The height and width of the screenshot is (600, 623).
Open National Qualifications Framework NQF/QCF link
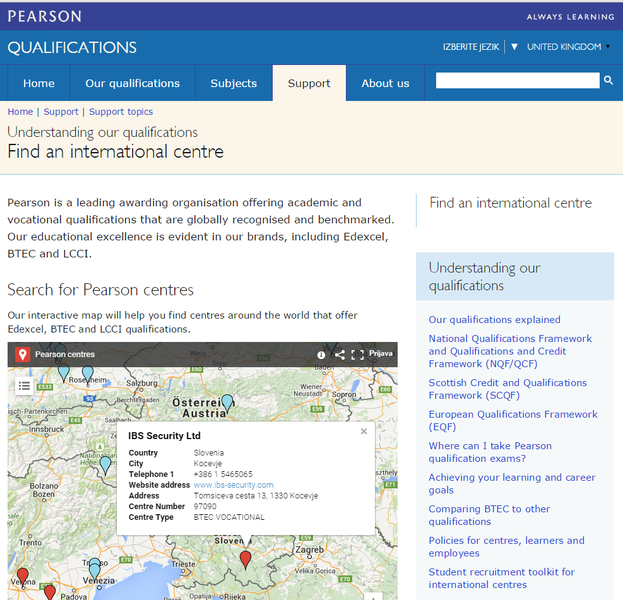click(x=510, y=351)
